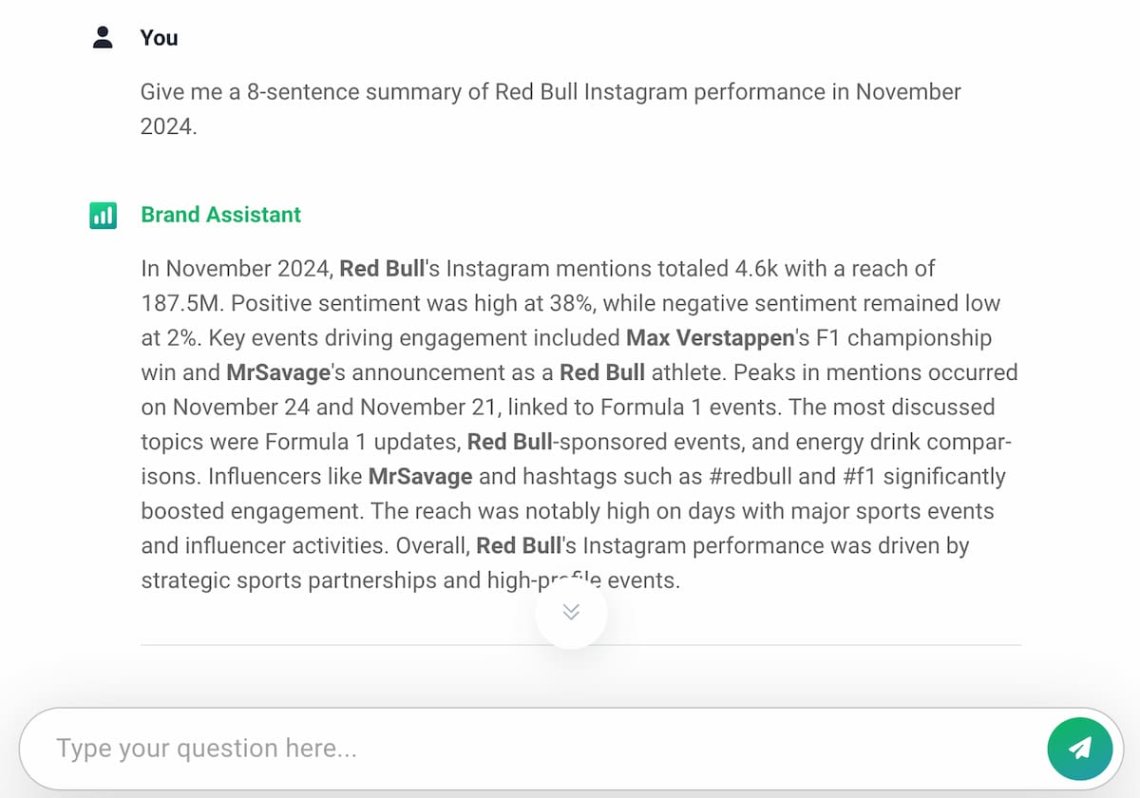Viewport: 1140px width, 798px height.
Task: Click the 187.5M reach figure
Action: click(x=180, y=304)
